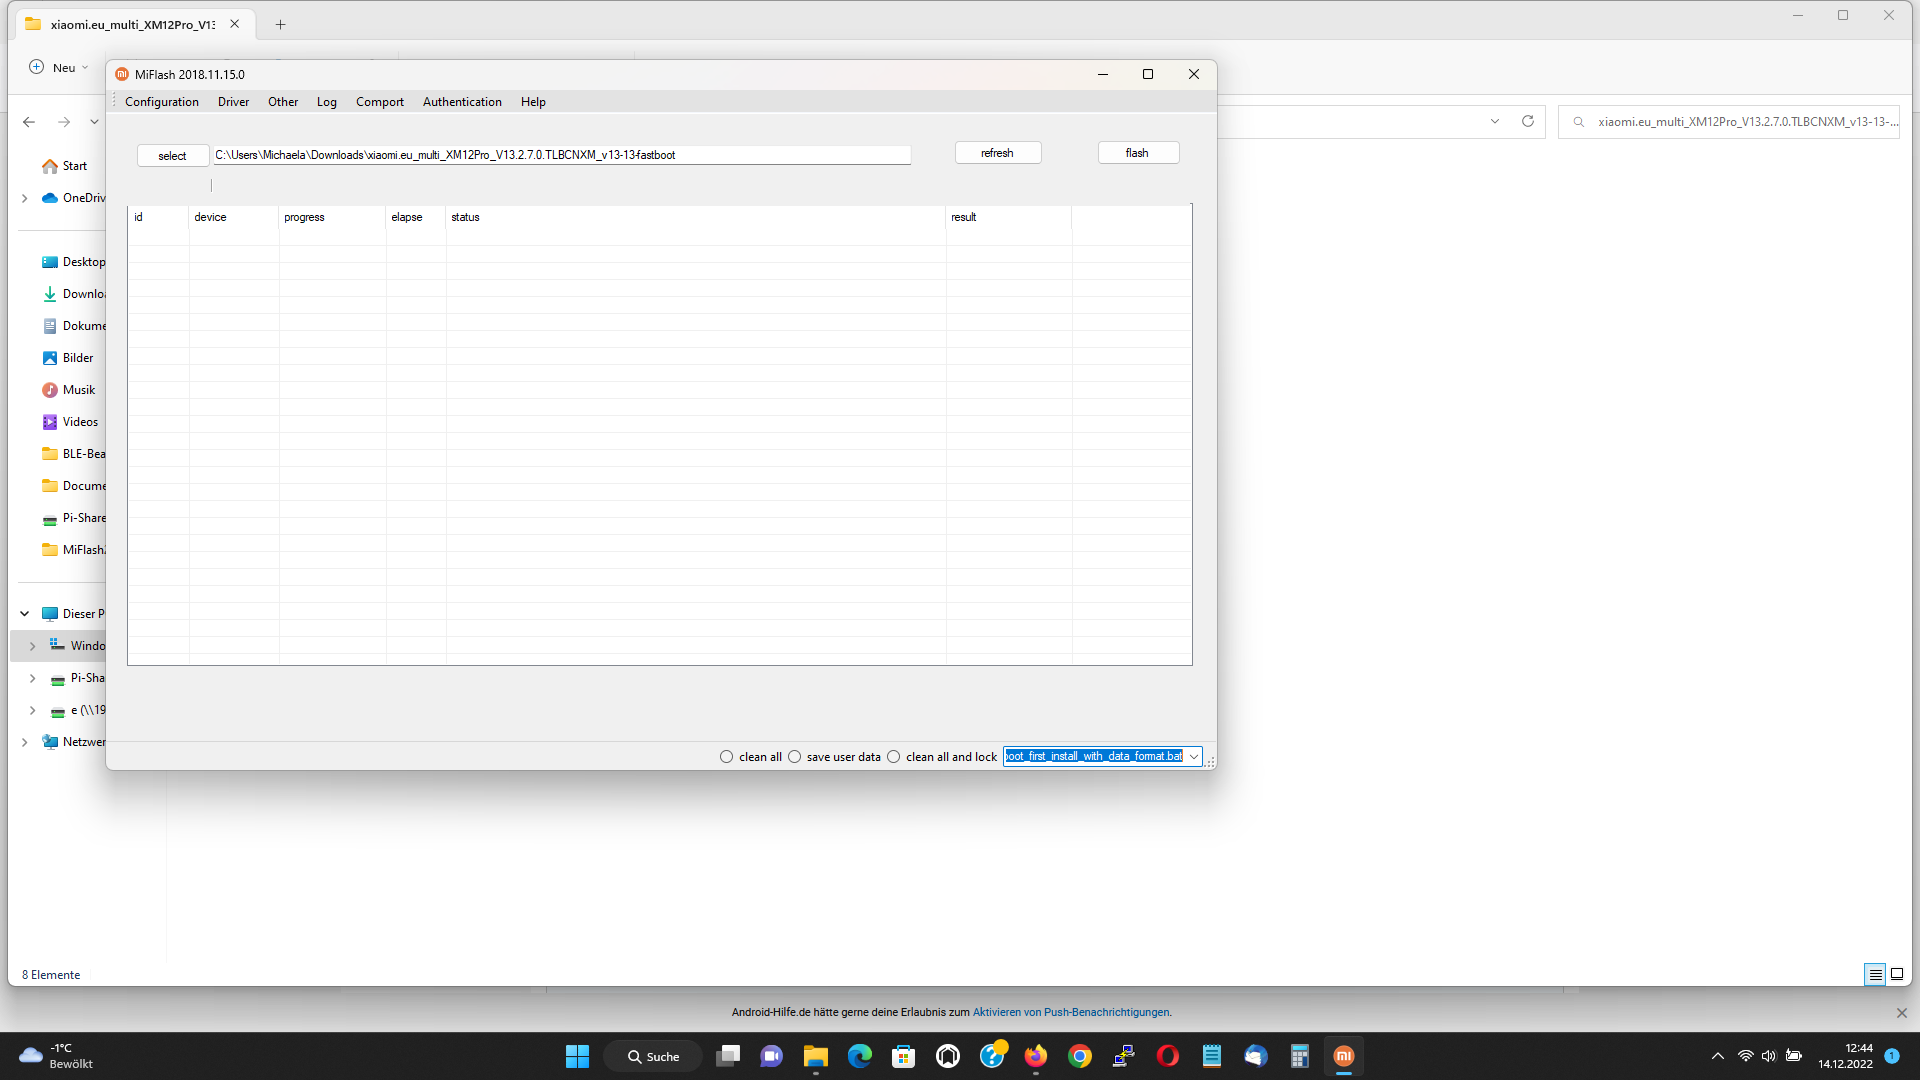The width and height of the screenshot is (1920, 1080).
Task: Open the Log menu
Action: point(327,102)
